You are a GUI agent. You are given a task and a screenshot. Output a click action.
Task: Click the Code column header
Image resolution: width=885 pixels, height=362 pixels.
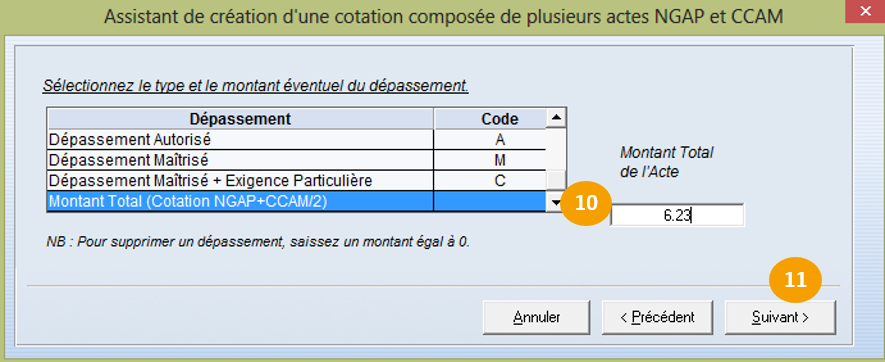tap(490, 119)
